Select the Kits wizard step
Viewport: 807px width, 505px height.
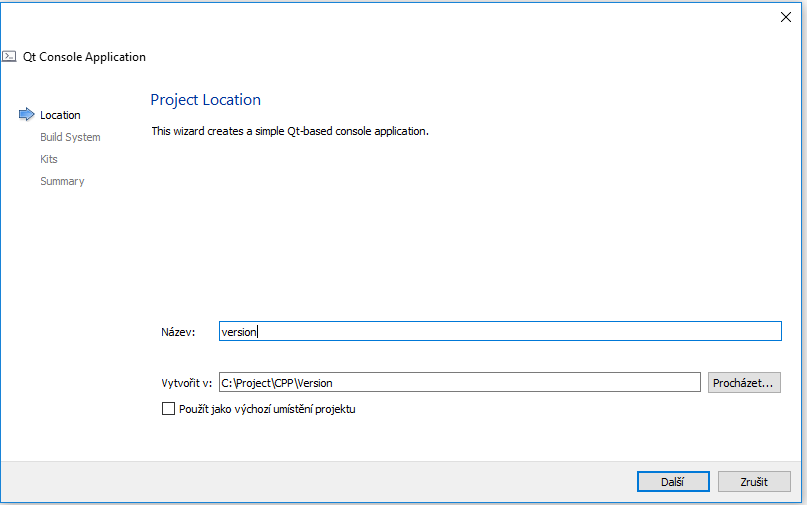pyautogui.click(x=49, y=159)
